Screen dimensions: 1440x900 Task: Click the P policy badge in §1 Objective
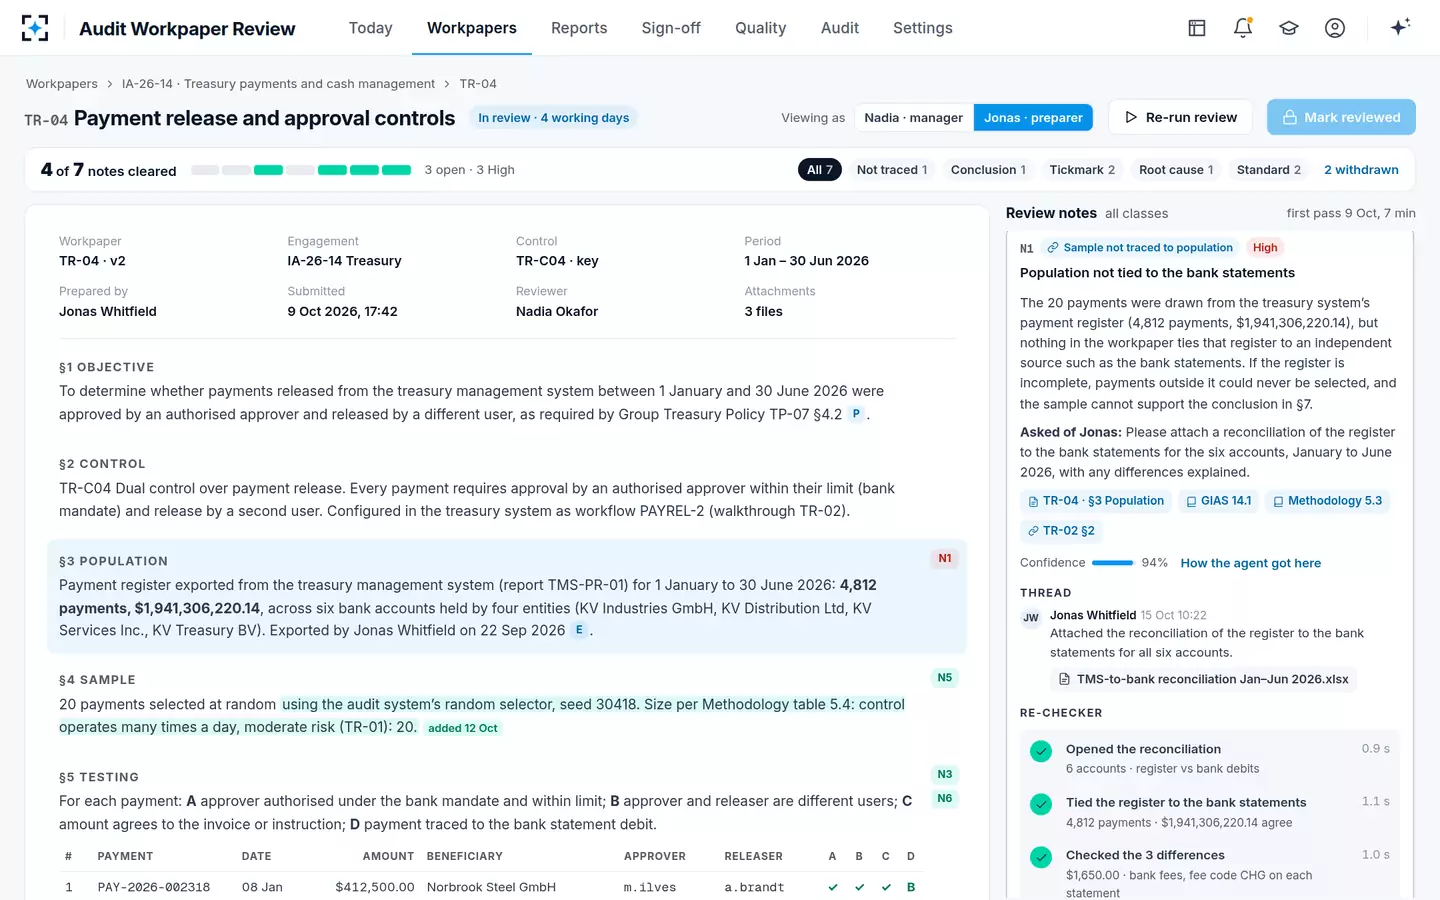pyautogui.click(x=856, y=414)
